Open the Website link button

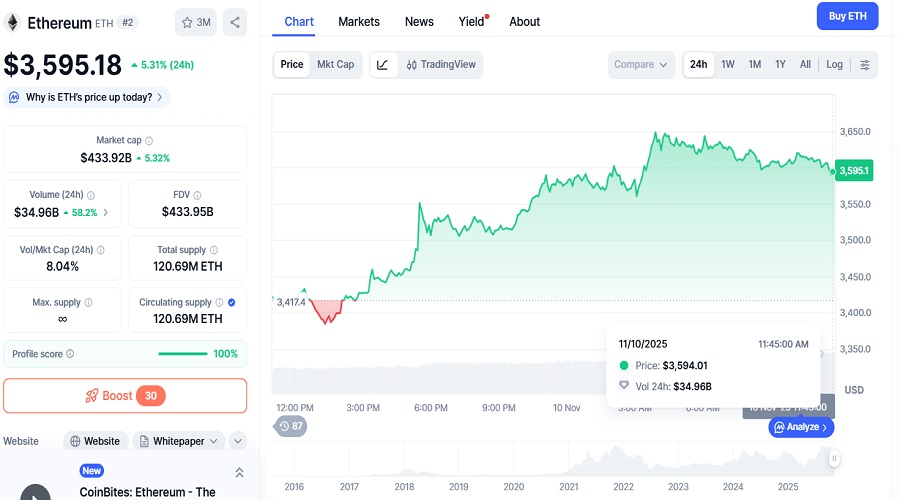95,441
